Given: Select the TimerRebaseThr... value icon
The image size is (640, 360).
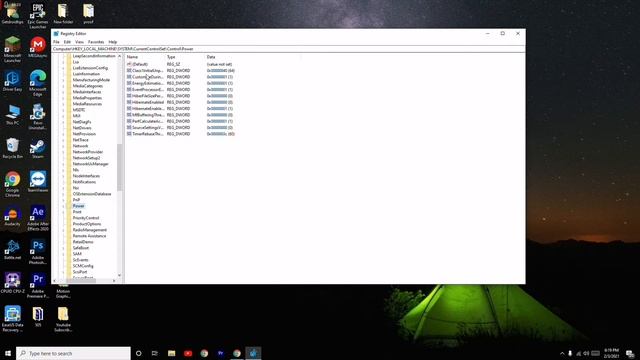Looking at the screenshot, I should [129, 134].
